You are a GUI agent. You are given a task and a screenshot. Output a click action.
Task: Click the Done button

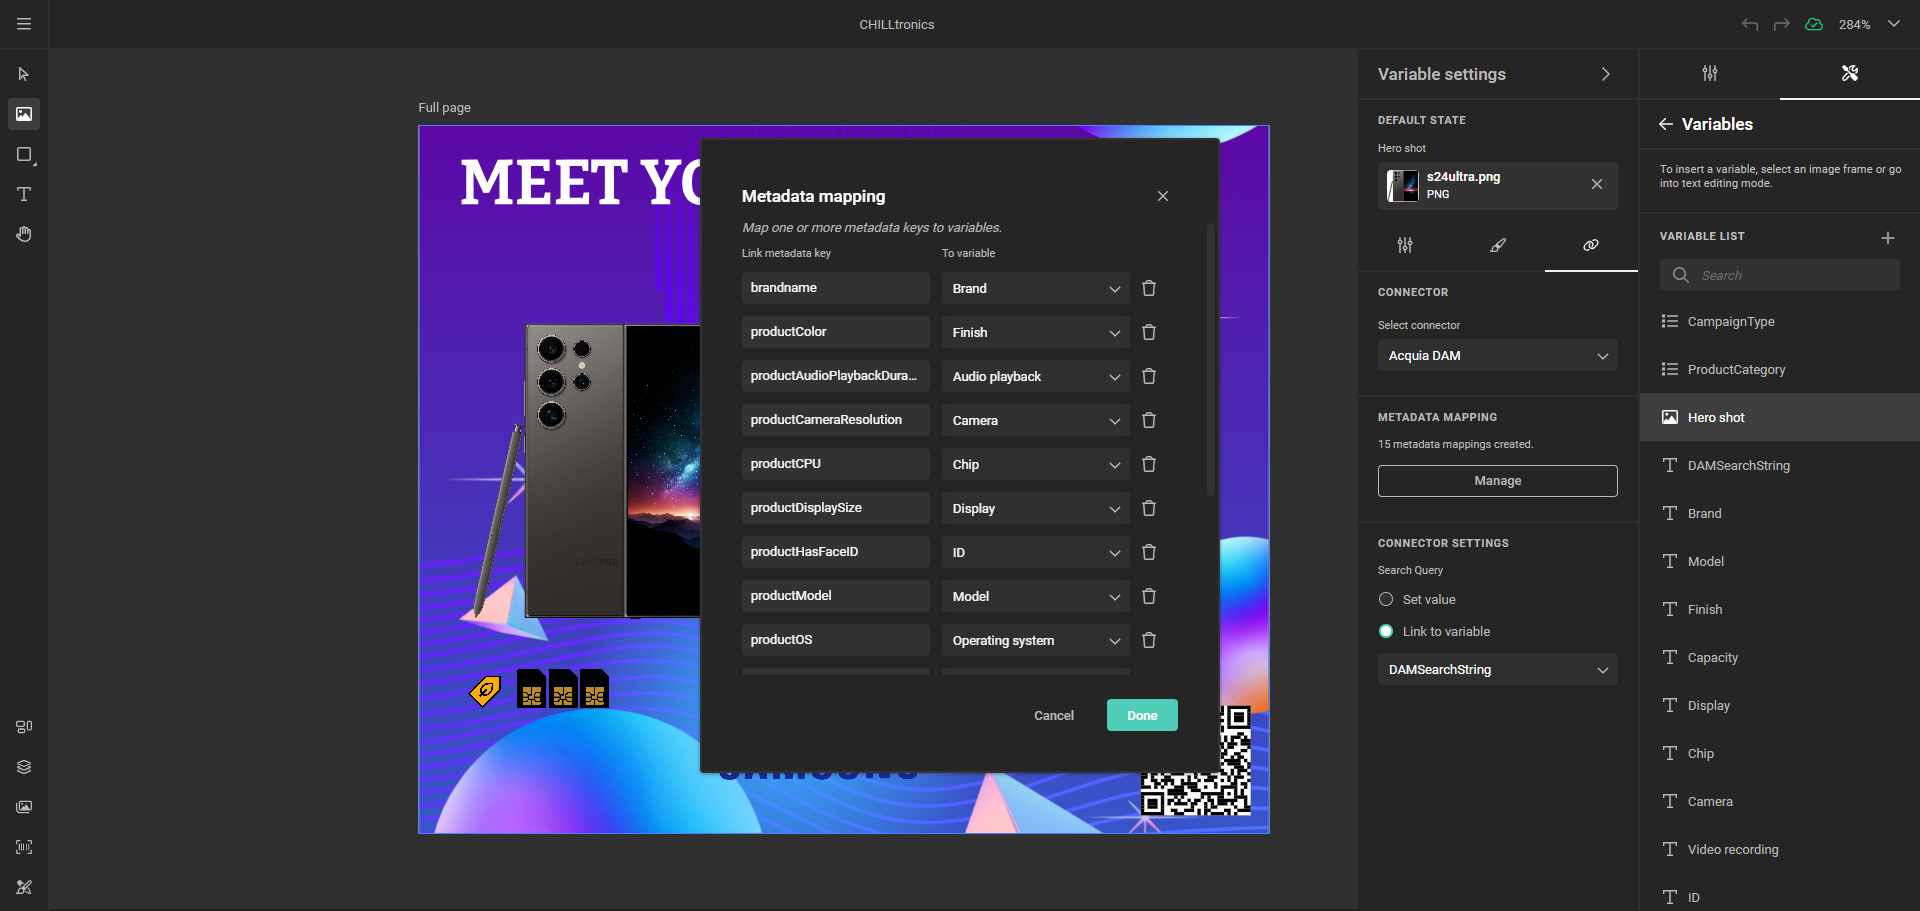(1142, 715)
